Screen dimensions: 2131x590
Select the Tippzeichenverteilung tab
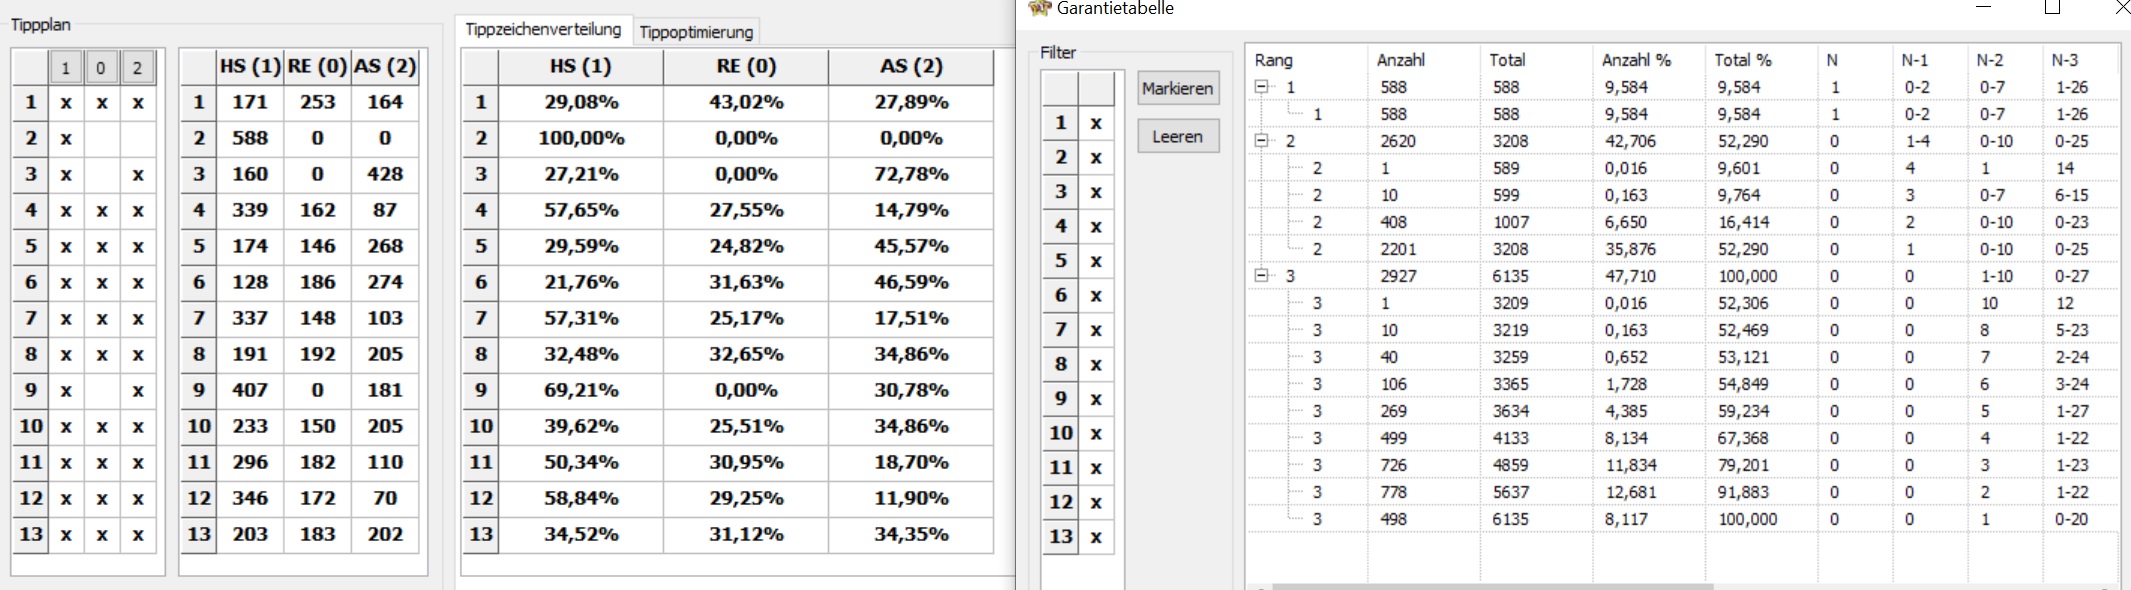(x=543, y=30)
